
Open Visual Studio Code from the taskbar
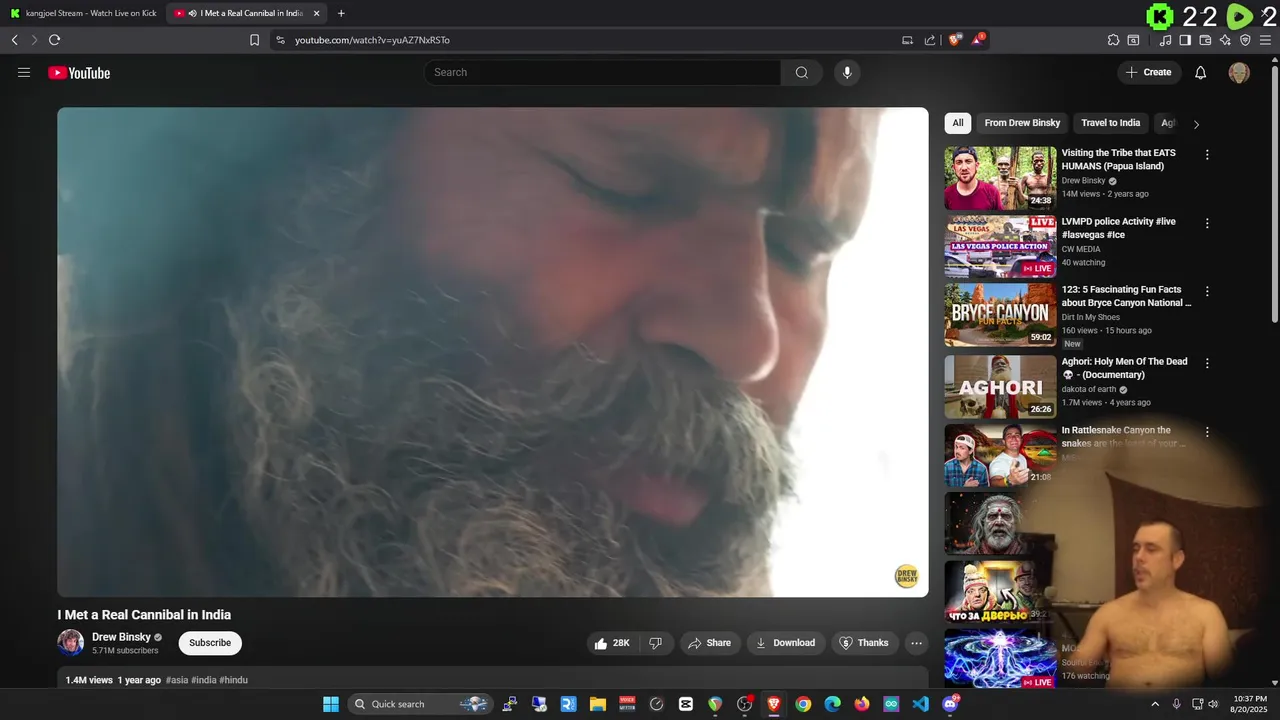[x=921, y=704]
